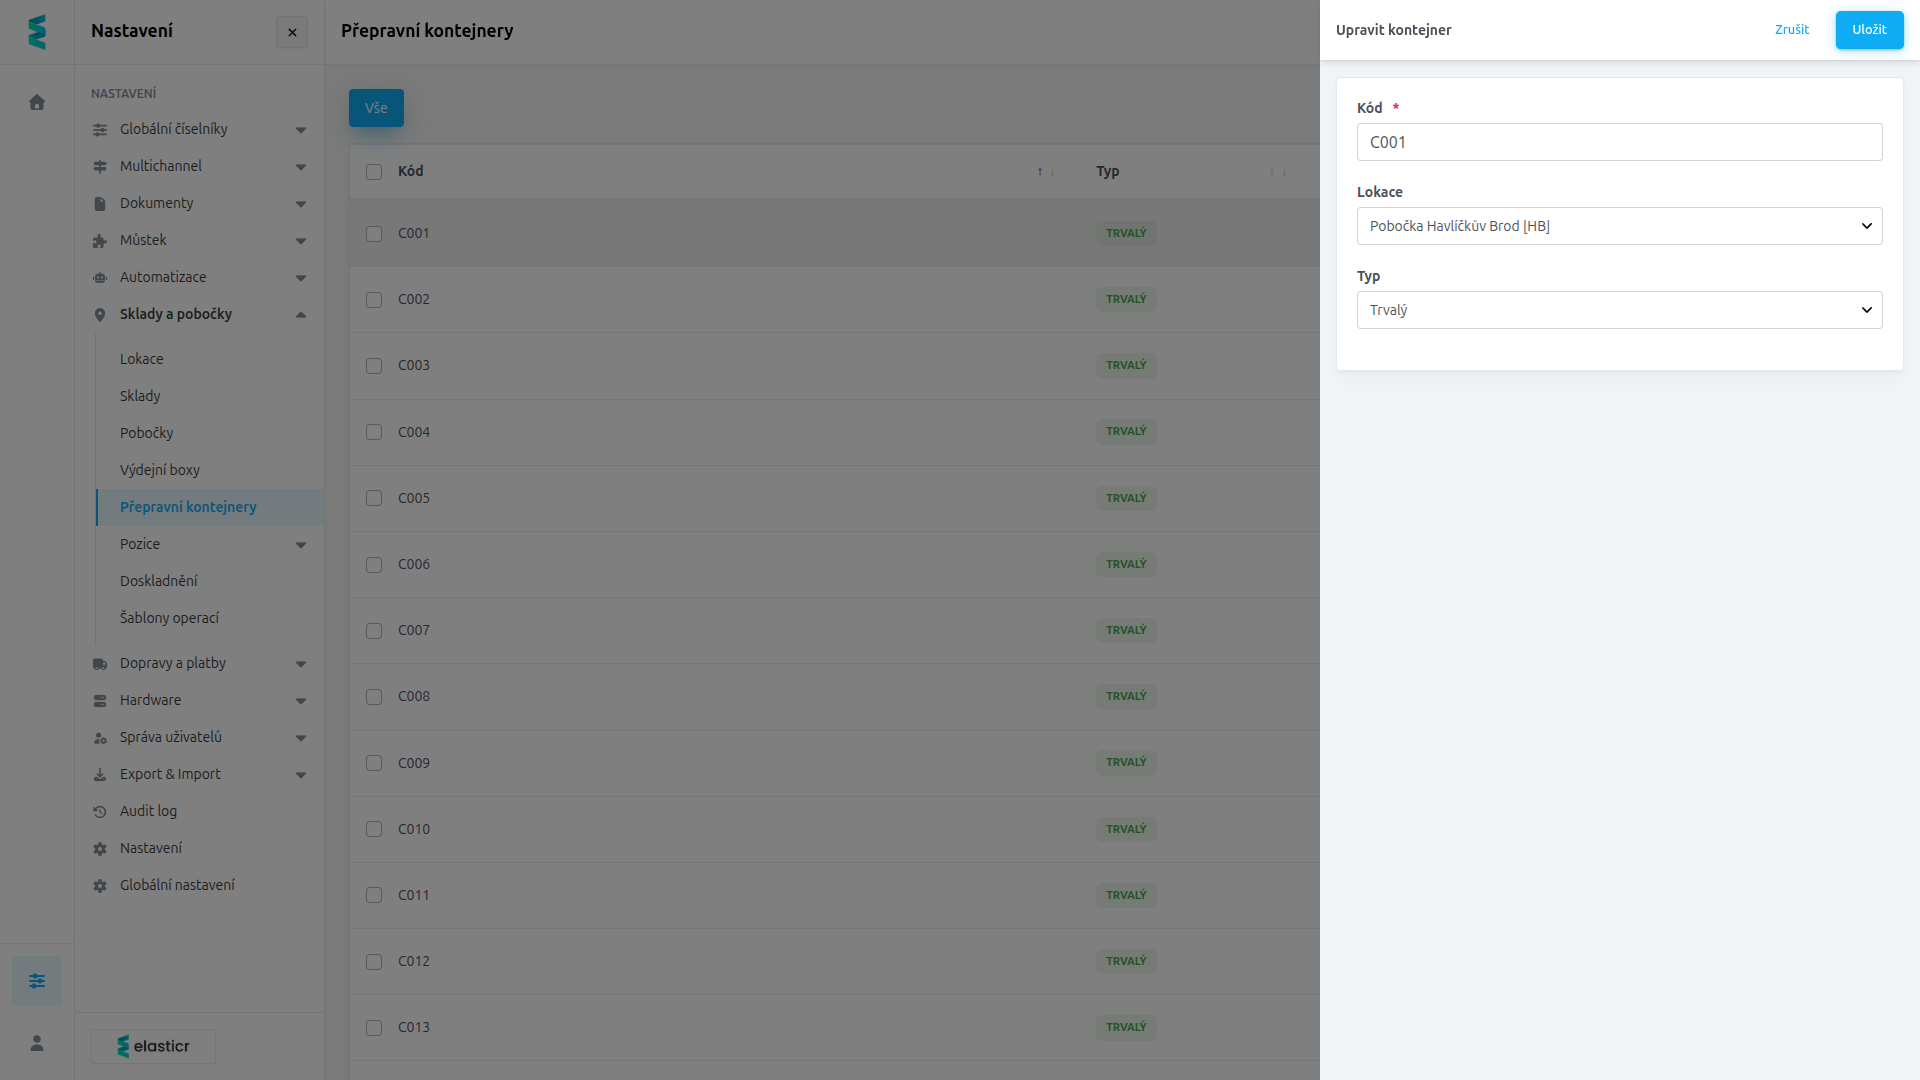1920x1080 pixels.
Task: Click the elasticr logo at the sidebar bottom
Action: (x=153, y=1046)
